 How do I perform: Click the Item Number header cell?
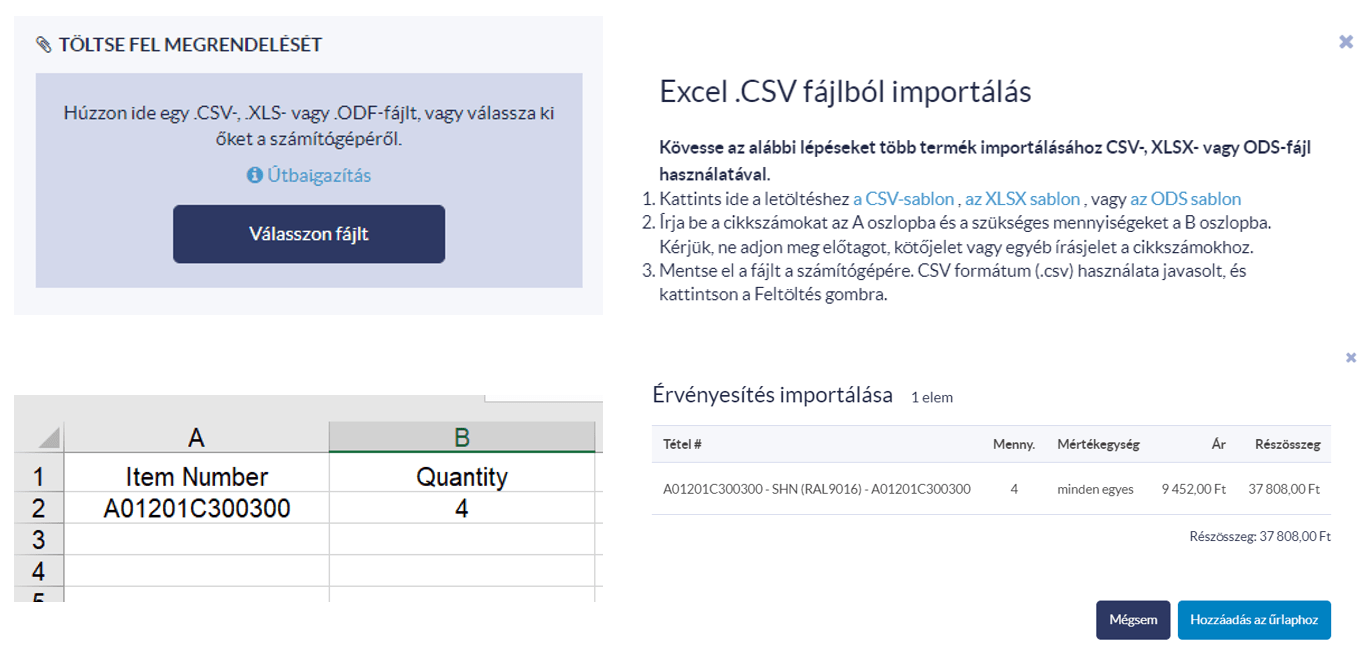pyautogui.click(x=196, y=477)
